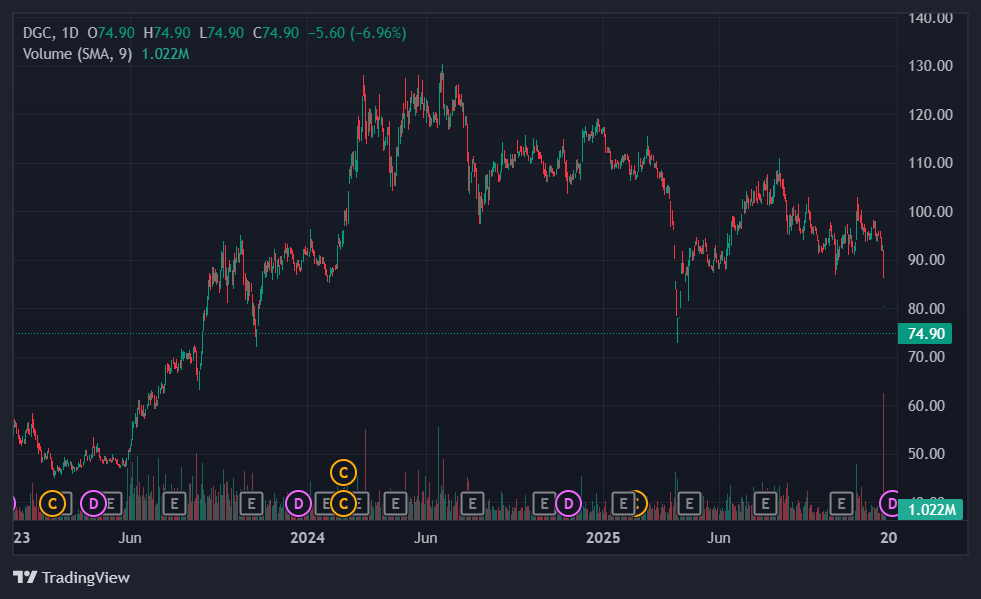Click the orange C marker right of 2025

point(636,502)
